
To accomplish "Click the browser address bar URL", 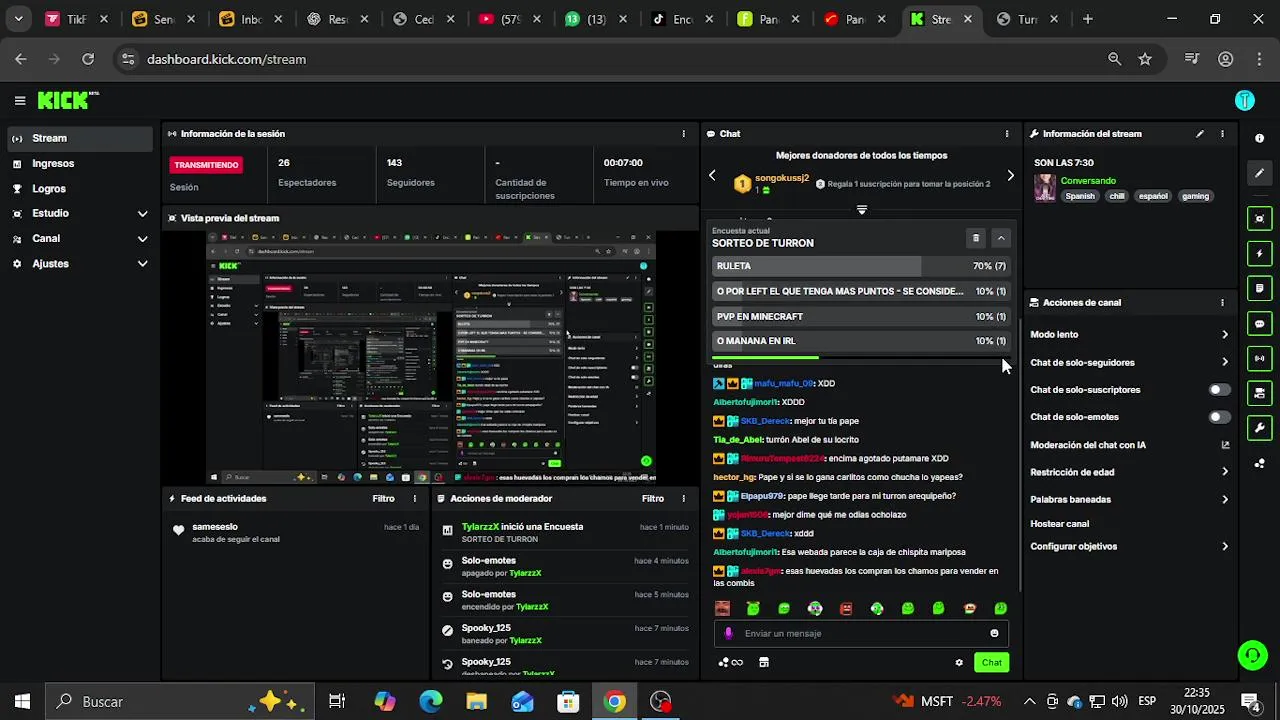I will (226, 59).
